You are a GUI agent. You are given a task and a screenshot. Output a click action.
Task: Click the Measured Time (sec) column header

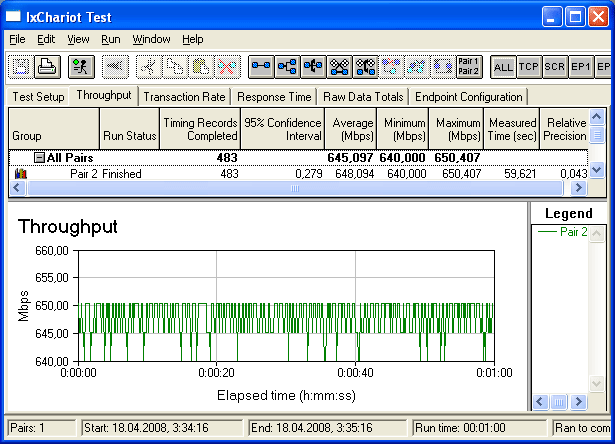[512, 129]
